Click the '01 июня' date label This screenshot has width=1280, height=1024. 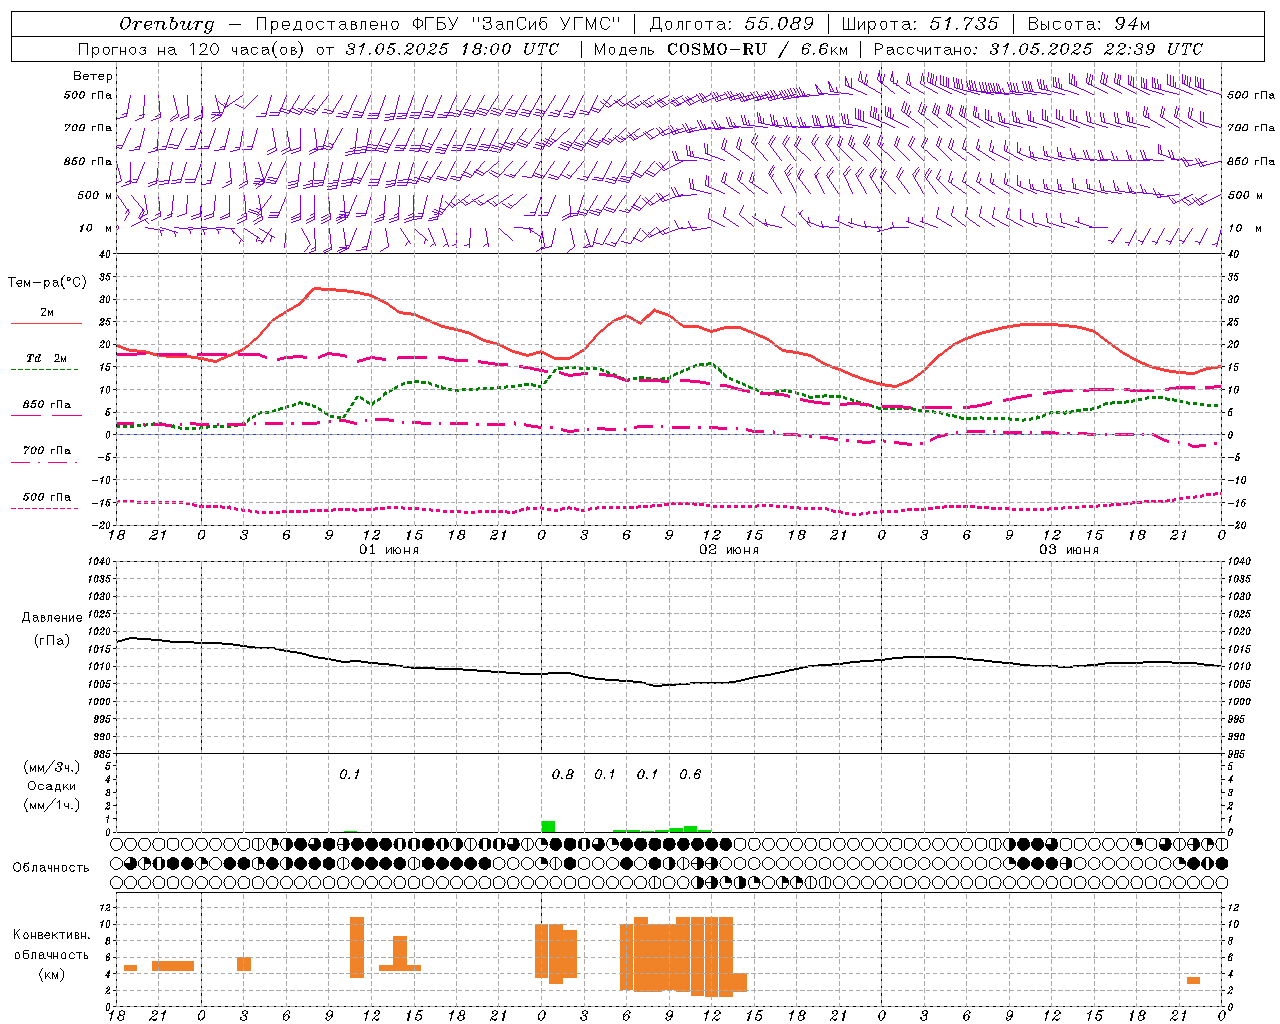(x=389, y=550)
